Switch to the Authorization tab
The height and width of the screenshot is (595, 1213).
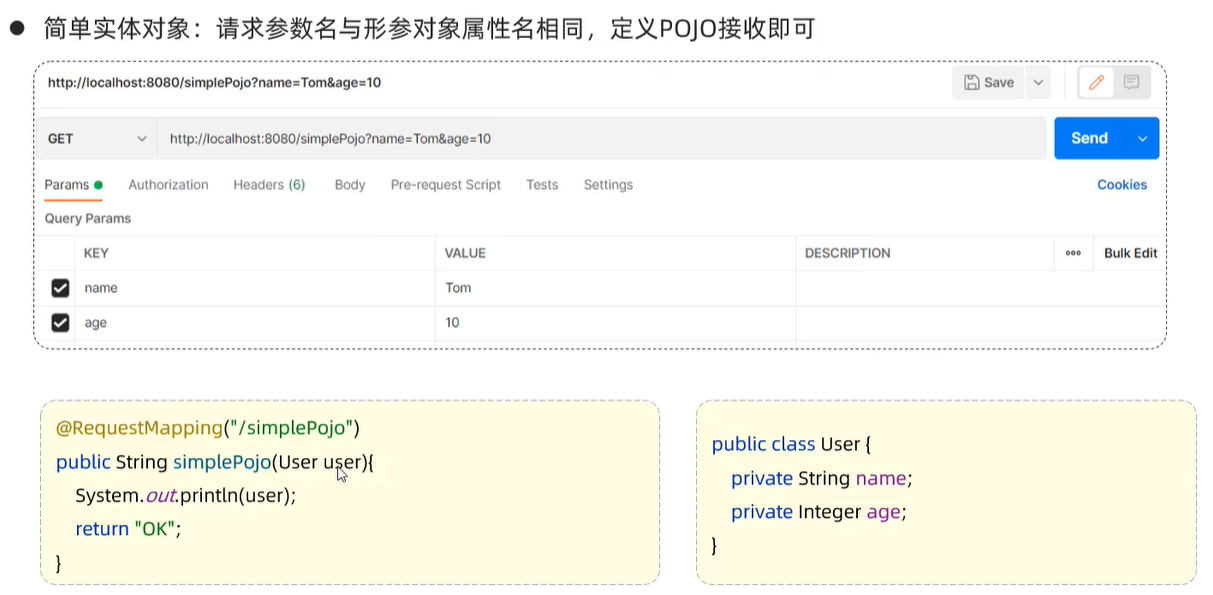click(168, 185)
